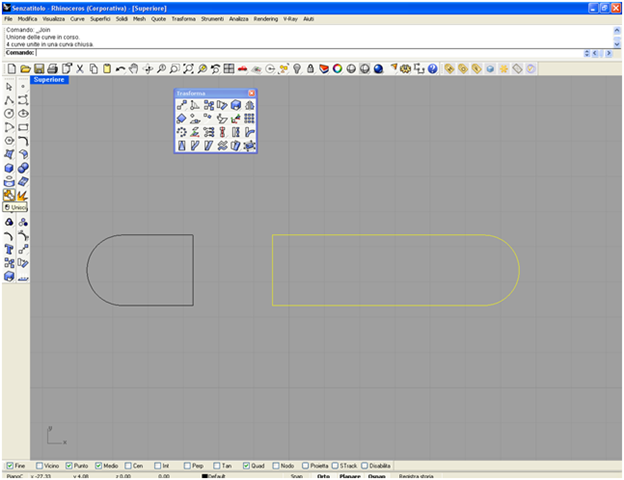Click the blue sphere Render icon
The height and width of the screenshot is (480, 624).
click(378, 69)
